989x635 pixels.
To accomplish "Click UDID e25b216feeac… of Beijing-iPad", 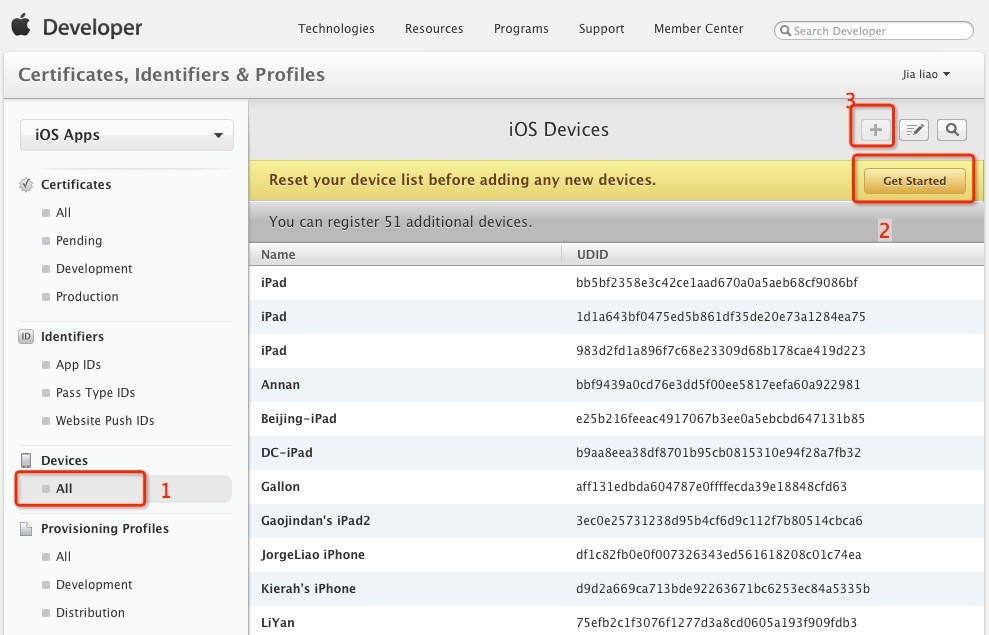I will pyautogui.click(x=720, y=419).
